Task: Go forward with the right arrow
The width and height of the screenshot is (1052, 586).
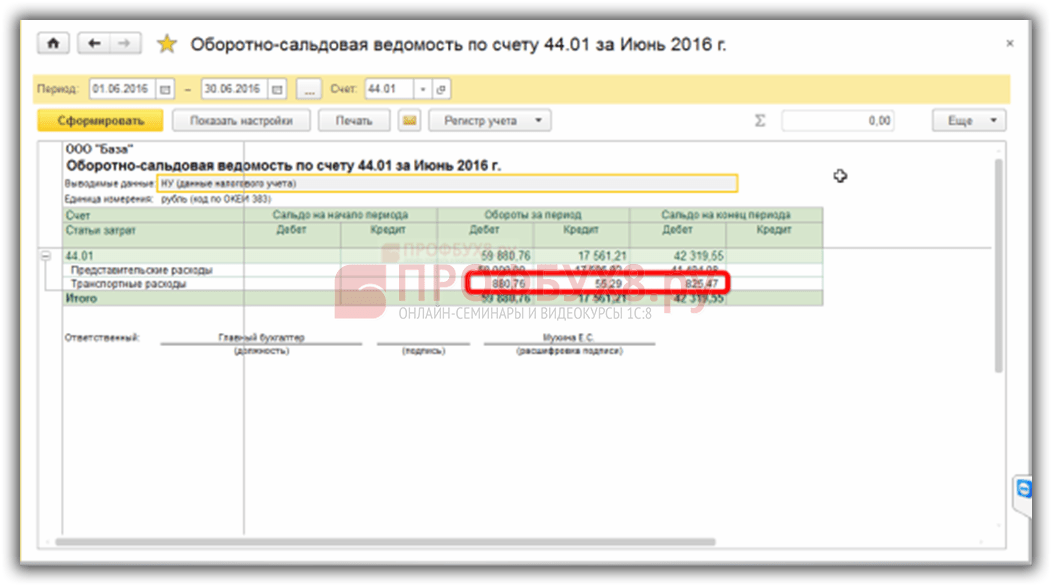Action: (x=124, y=44)
